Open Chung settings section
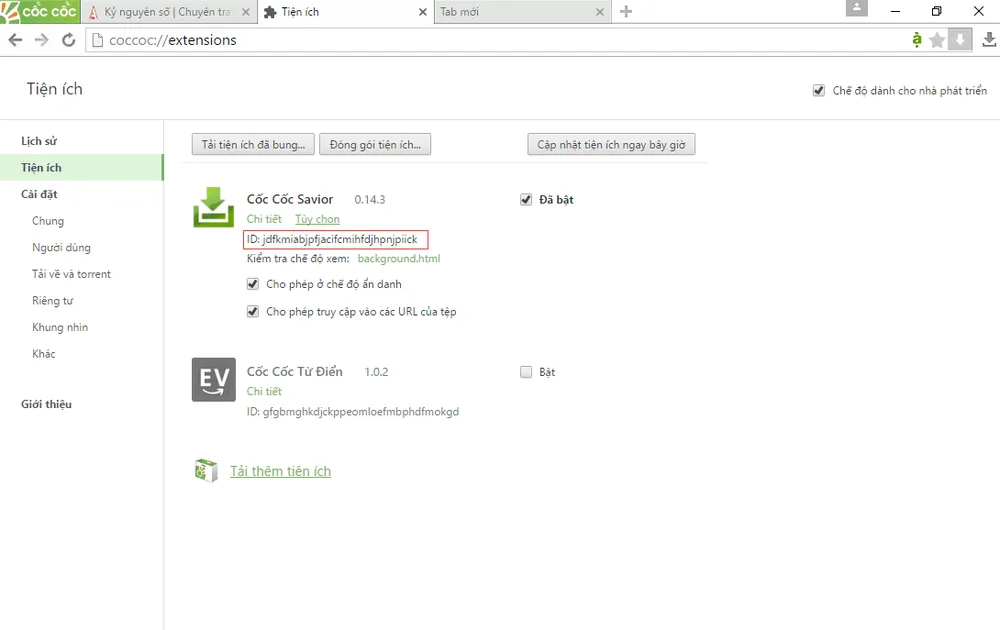The image size is (1000, 630). coord(48,221)
